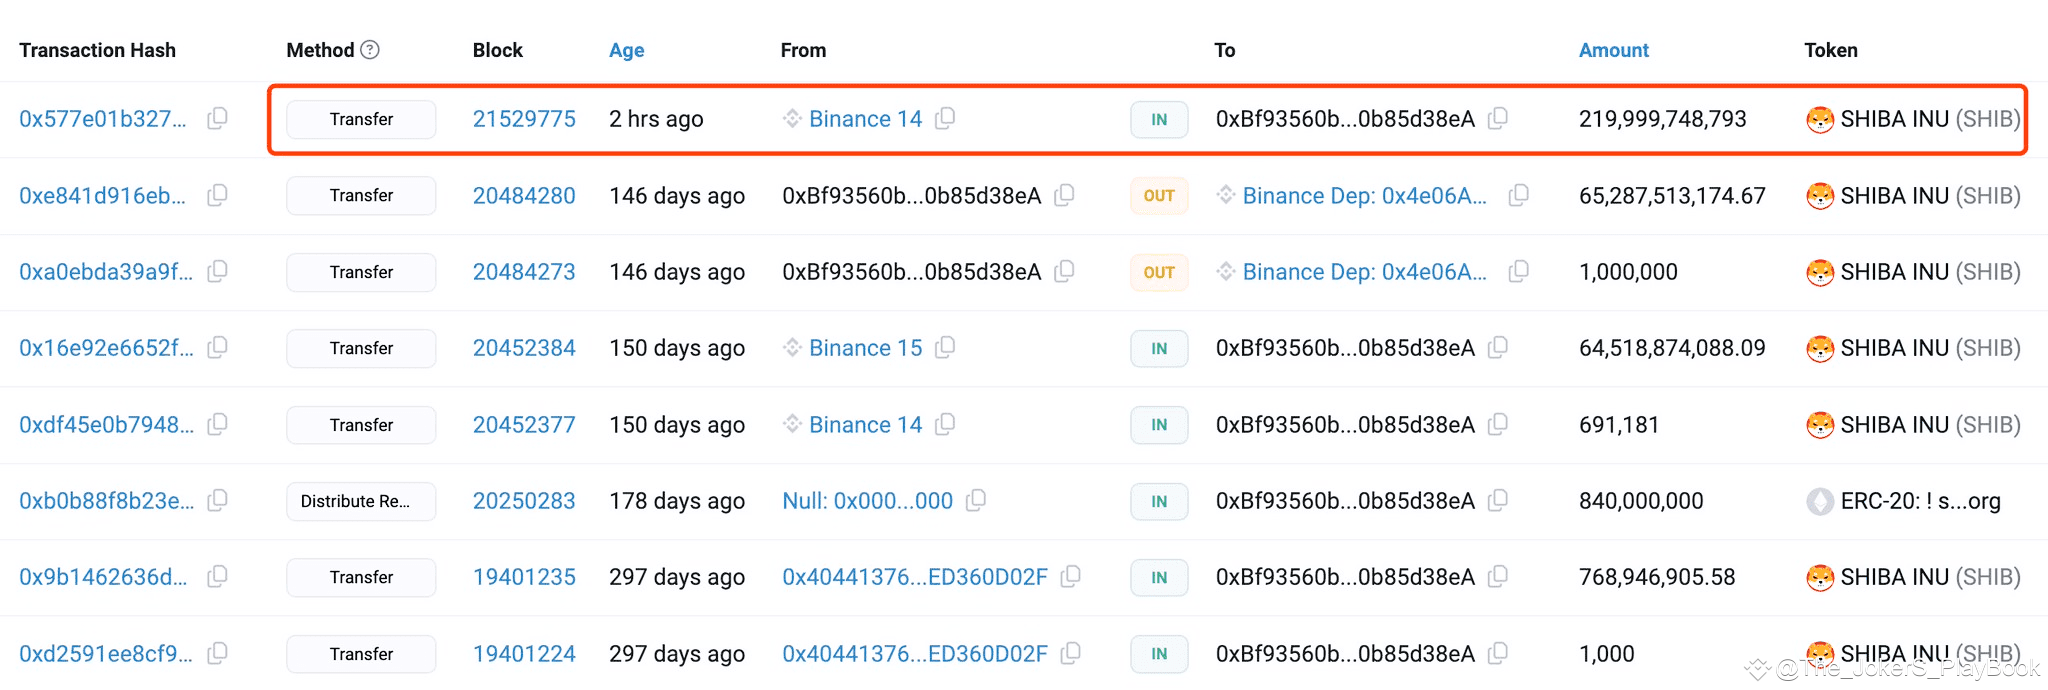The height and width of the screenshot is (690, 2048).
Task: Open block 20452384
Action: point(524,347)
